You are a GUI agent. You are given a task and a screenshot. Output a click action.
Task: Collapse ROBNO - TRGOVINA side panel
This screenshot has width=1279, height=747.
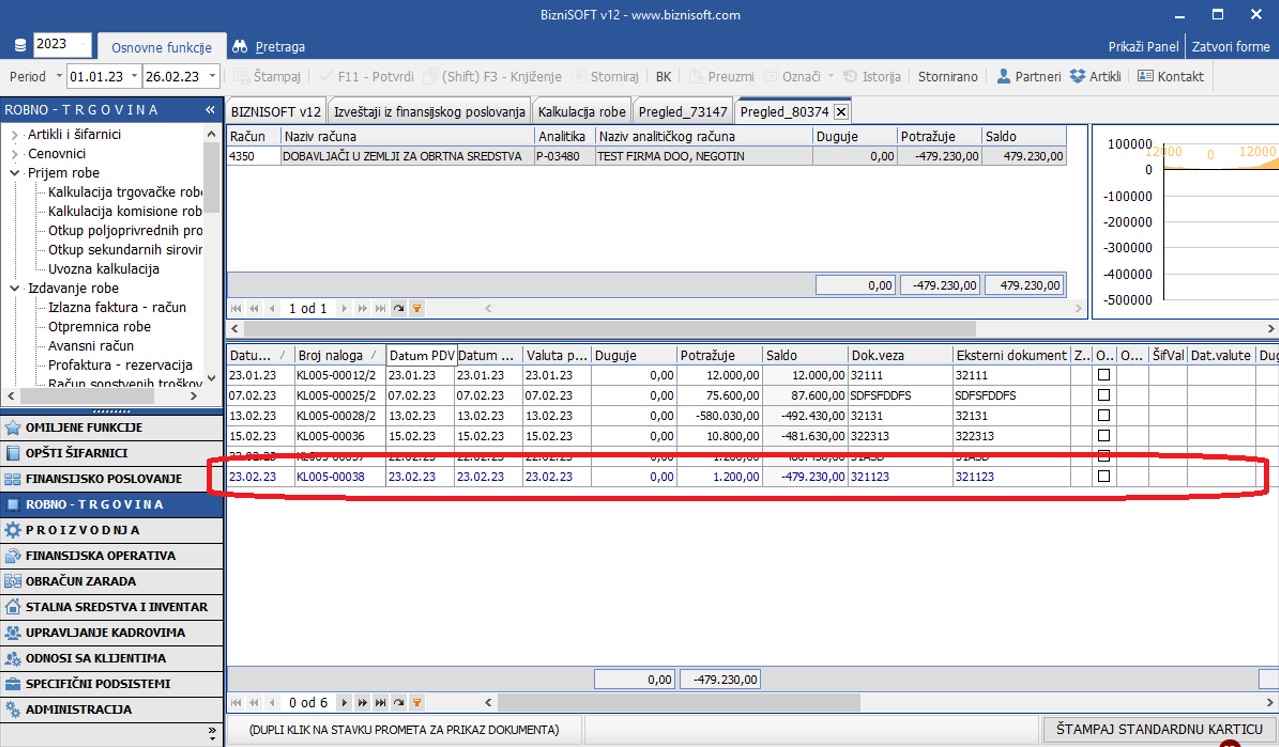tap(210, 110)
